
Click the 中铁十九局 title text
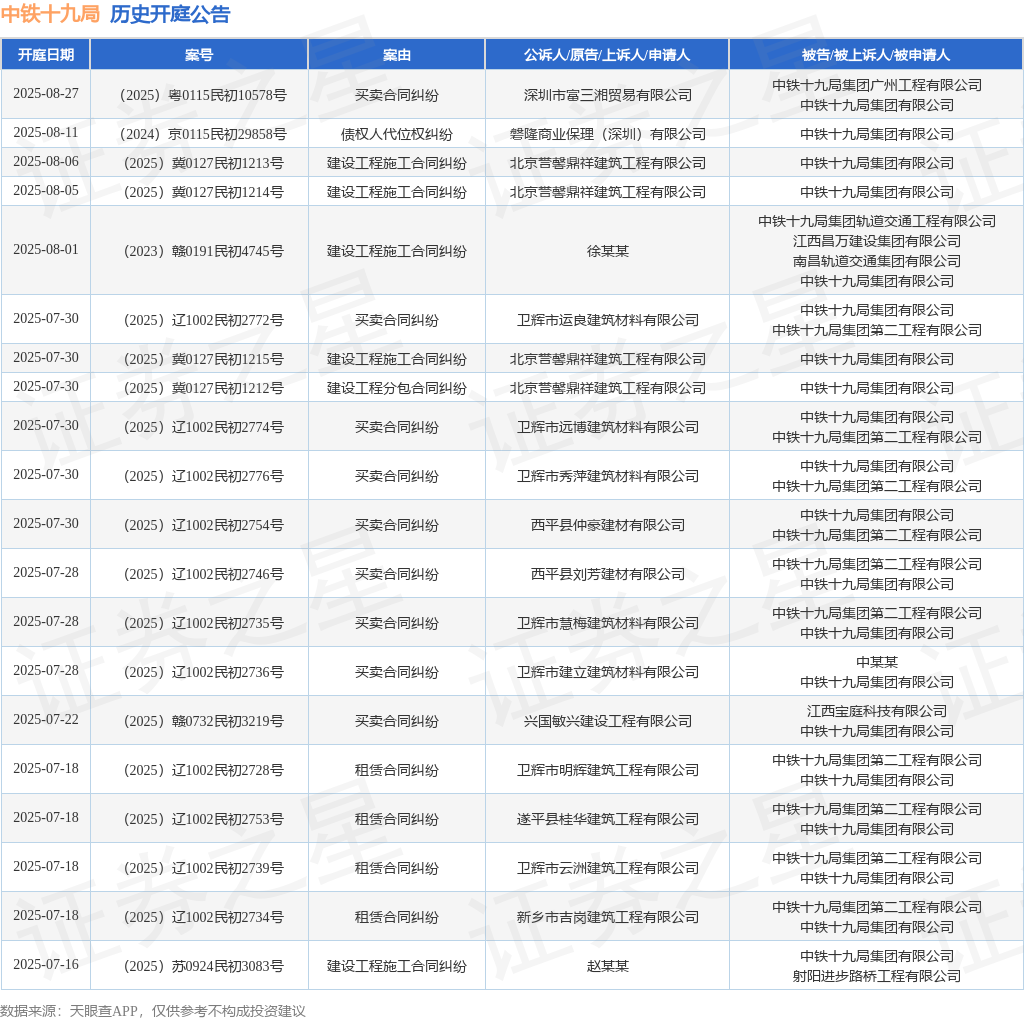50,14
